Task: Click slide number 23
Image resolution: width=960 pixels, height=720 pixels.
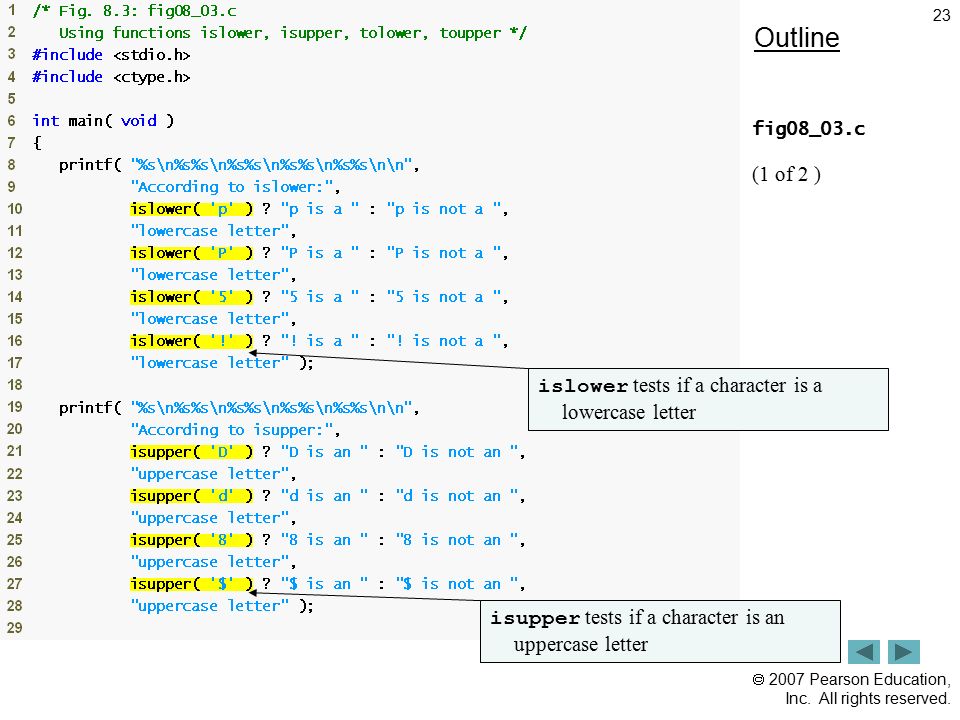Action: click(941, 15)
